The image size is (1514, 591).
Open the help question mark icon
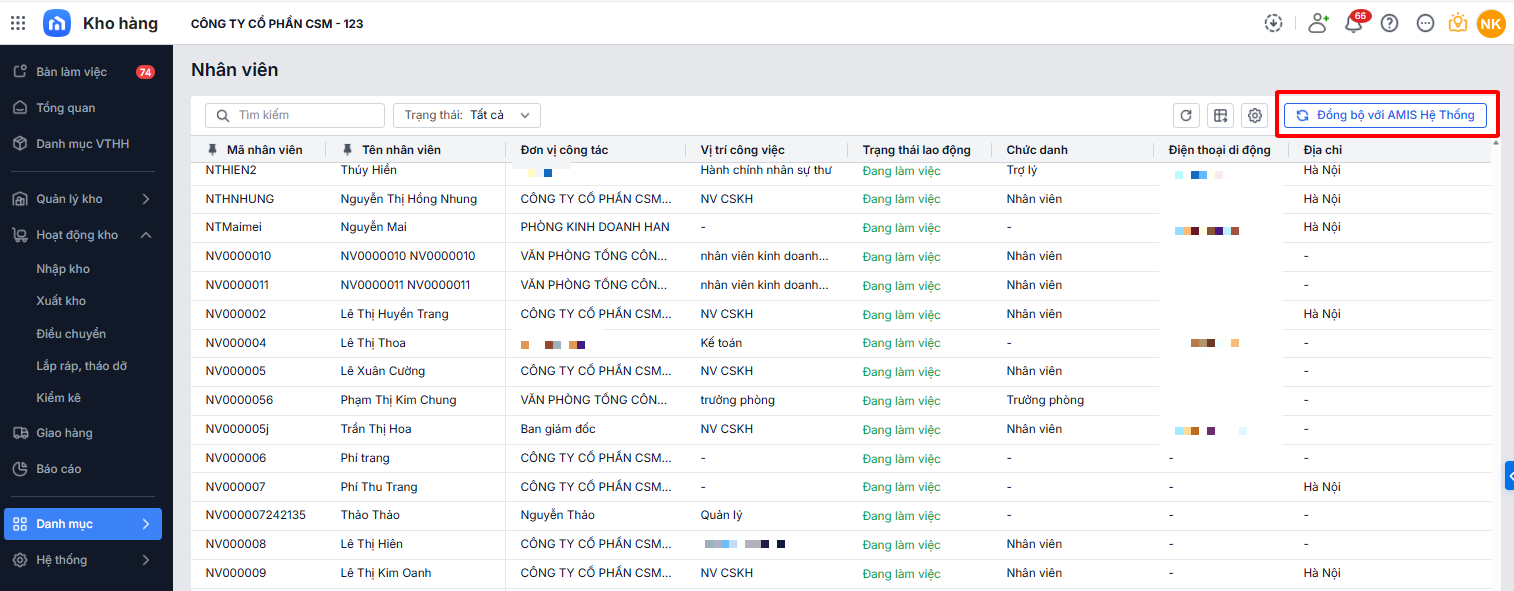(1389, 23)
